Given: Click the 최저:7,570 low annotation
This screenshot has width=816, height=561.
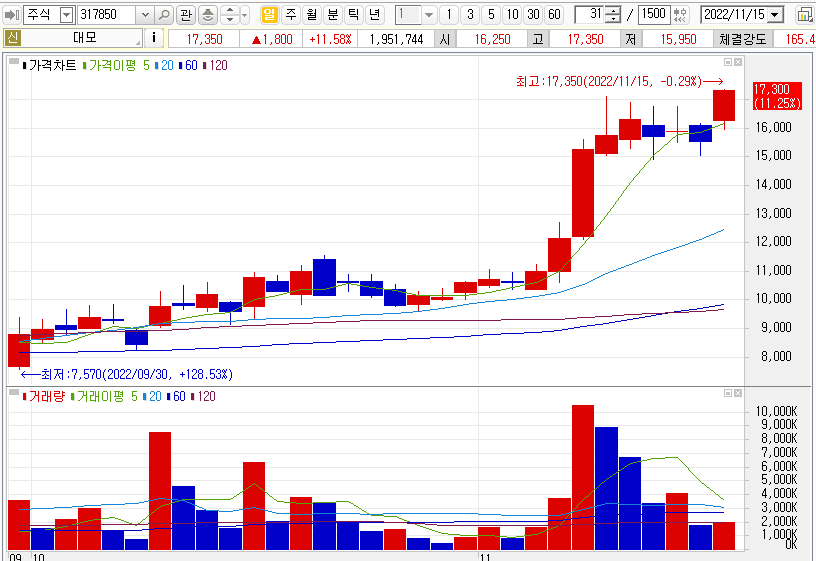Looking at the screenshot, I should pyautogui.click(x=126, y=374).
